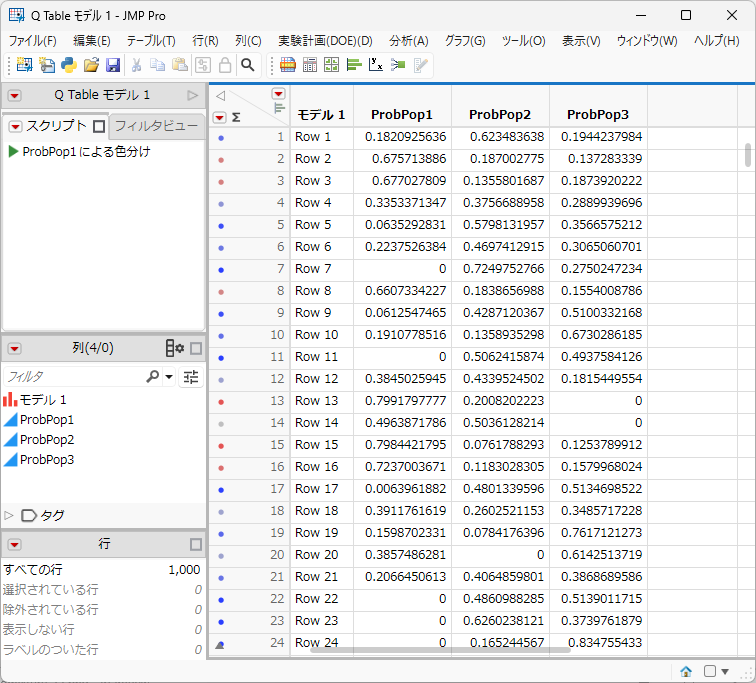Open the red triangle menu beside スクリプト
The image size is (756, 683).
(x=15, y=127)
